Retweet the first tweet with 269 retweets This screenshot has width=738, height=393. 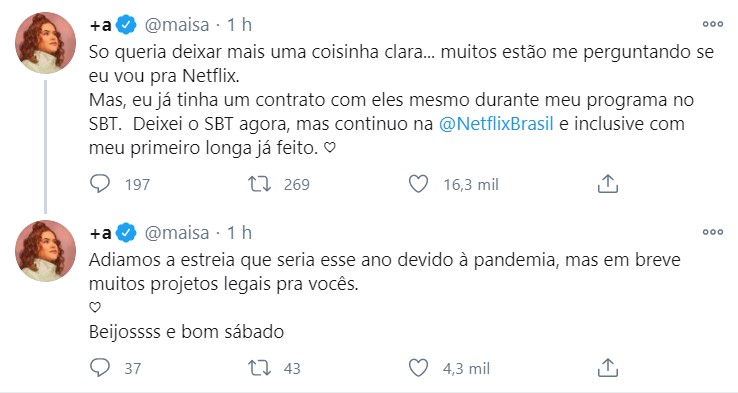point(260,184)
